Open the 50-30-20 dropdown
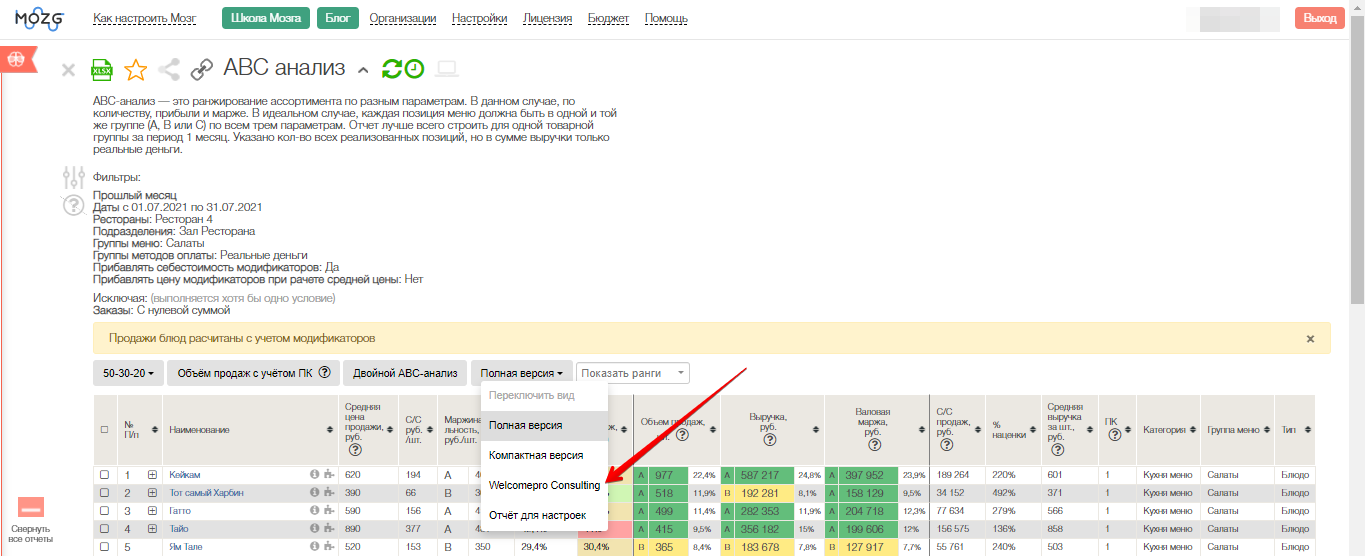This screenshot has width=1365, height=556. coord(128,373)
